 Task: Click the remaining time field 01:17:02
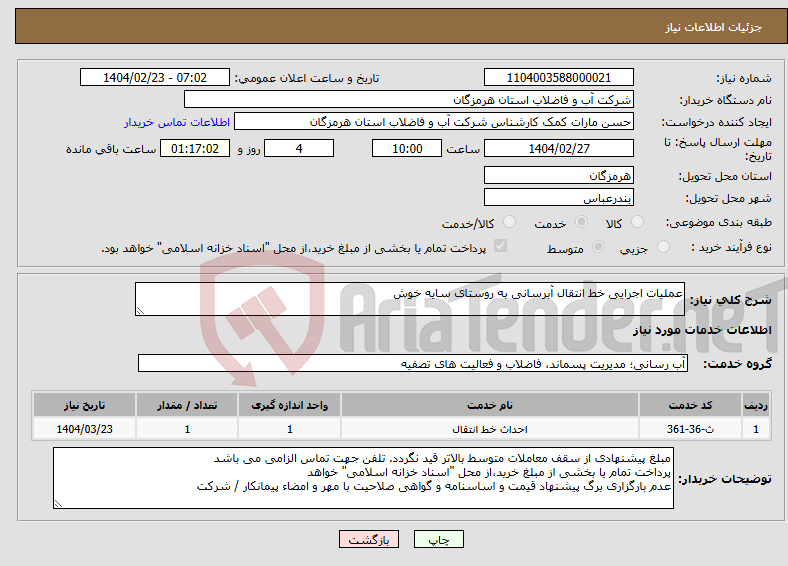(195, 148)
